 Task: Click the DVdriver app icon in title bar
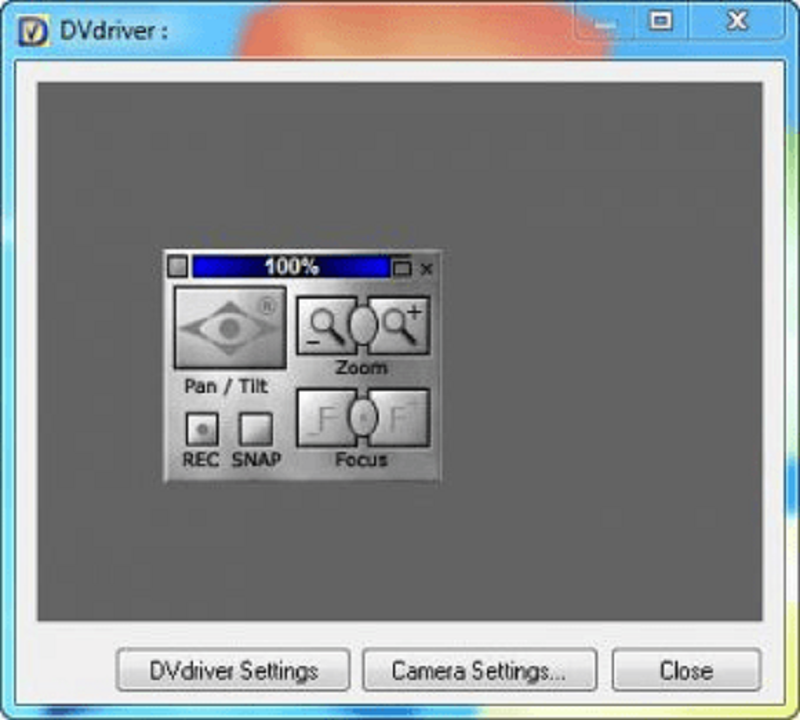point(33,30)
